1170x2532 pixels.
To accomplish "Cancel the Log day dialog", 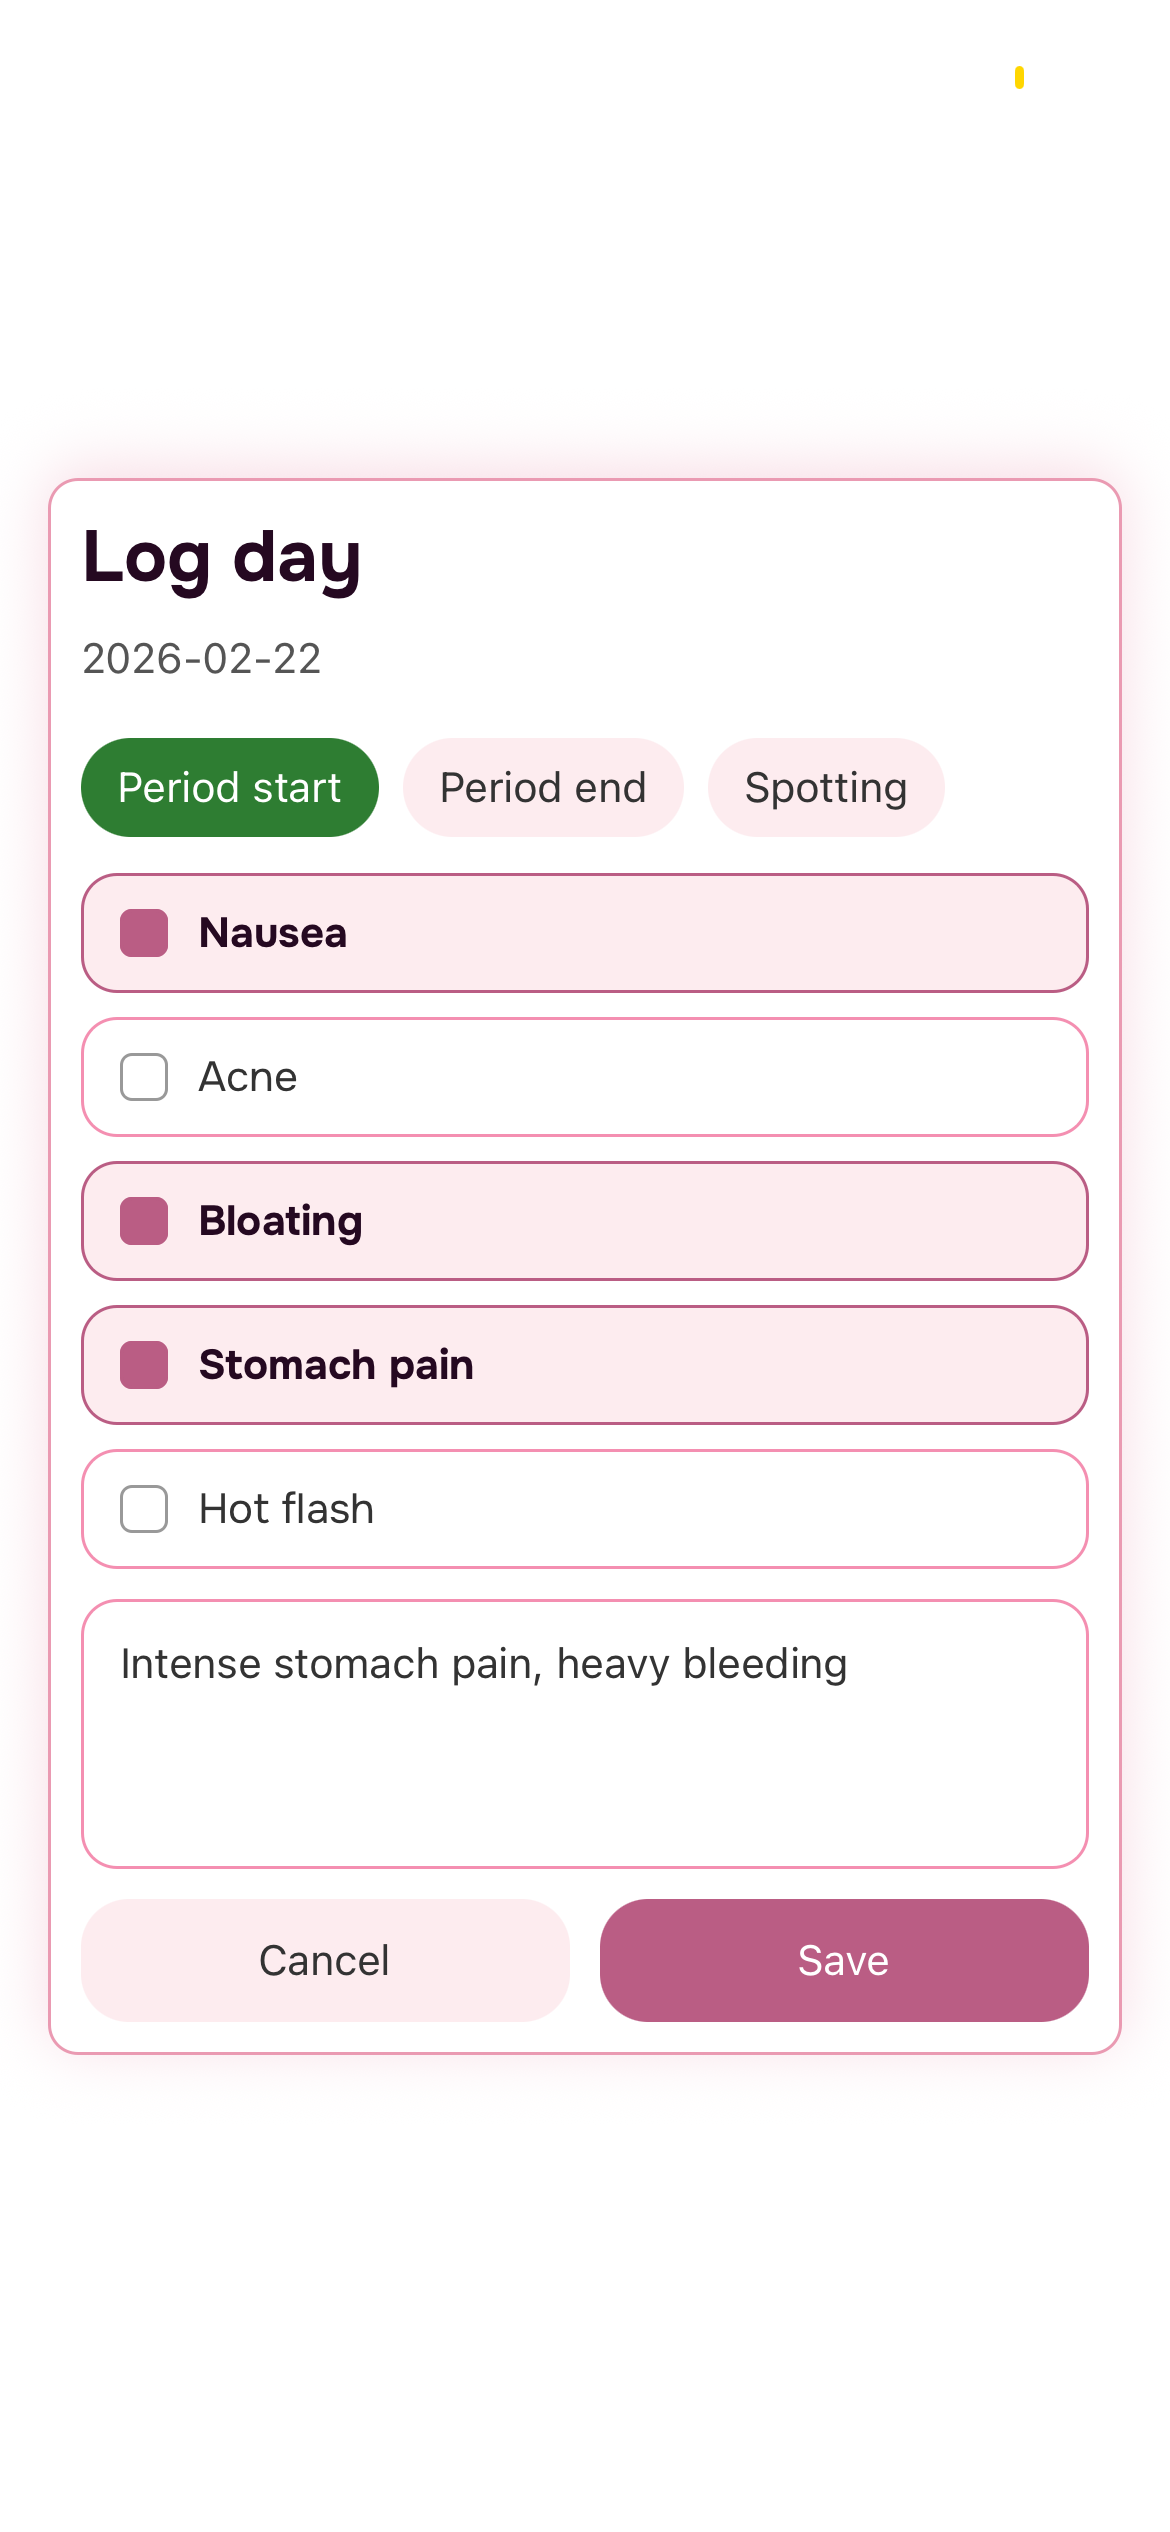I will click(x=325, y=1960).
